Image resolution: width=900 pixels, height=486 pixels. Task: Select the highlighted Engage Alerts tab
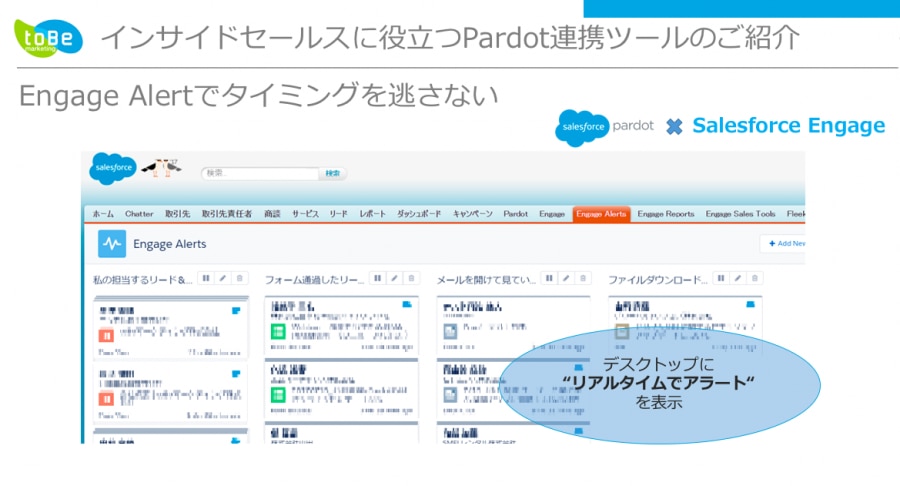[x=601, y=214]
